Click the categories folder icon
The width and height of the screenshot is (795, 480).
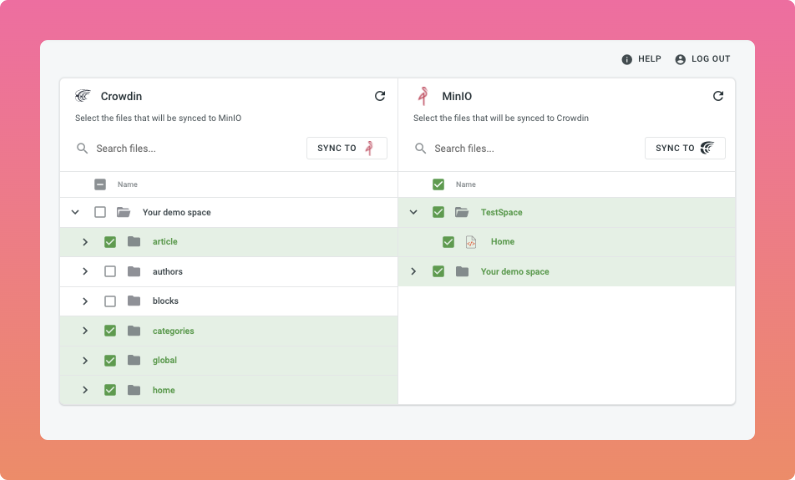[134, 330]
